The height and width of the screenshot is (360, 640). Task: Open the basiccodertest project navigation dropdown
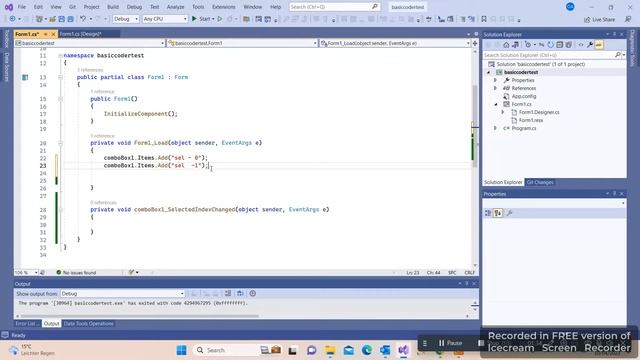(x=90, y=43)
